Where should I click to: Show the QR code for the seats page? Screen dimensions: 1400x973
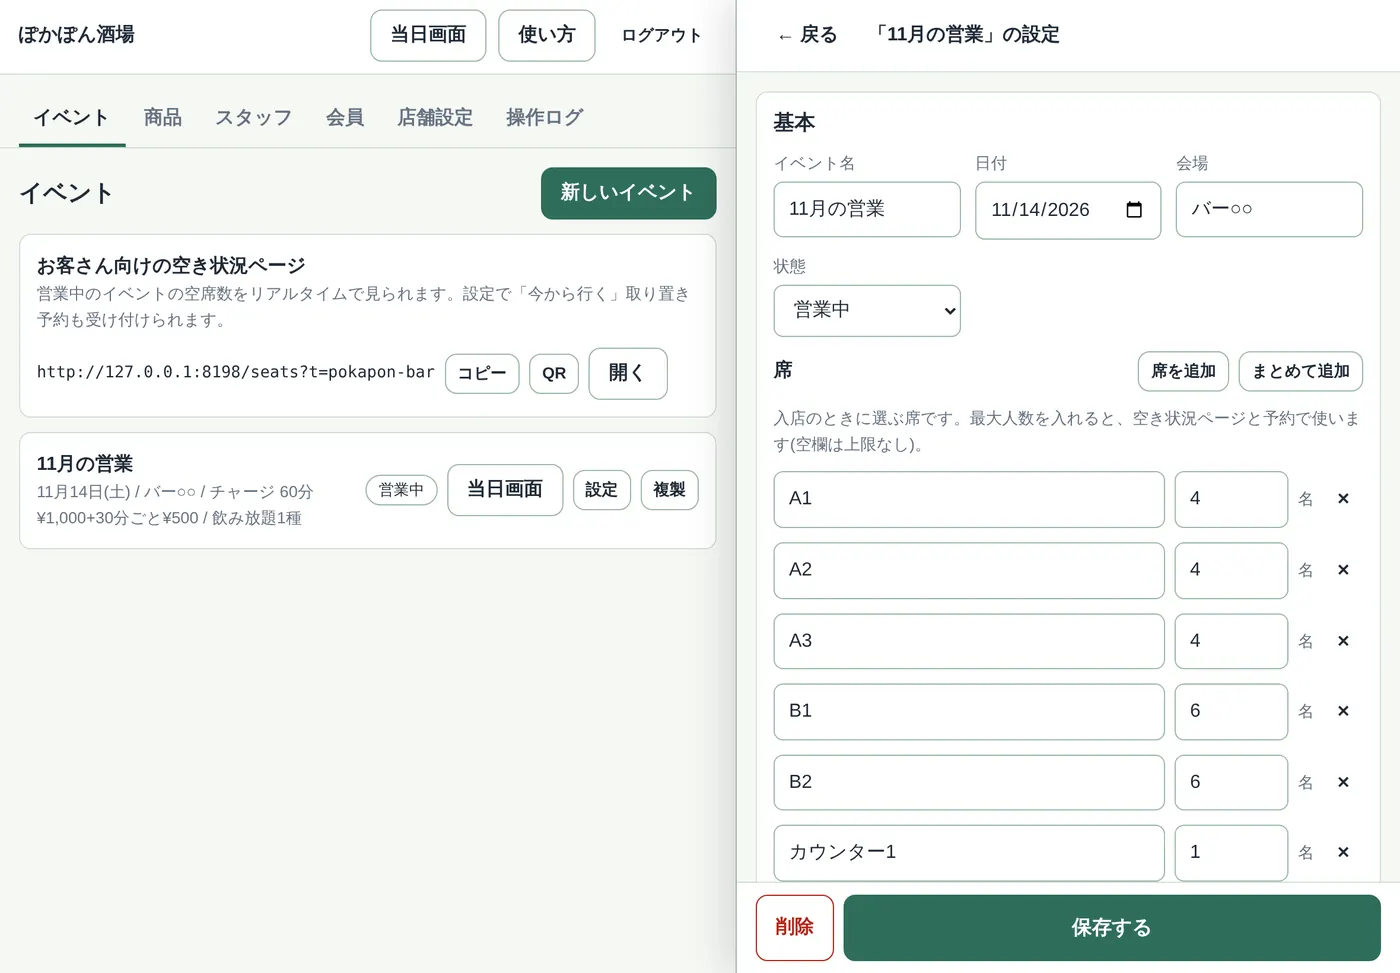[554, 373]
